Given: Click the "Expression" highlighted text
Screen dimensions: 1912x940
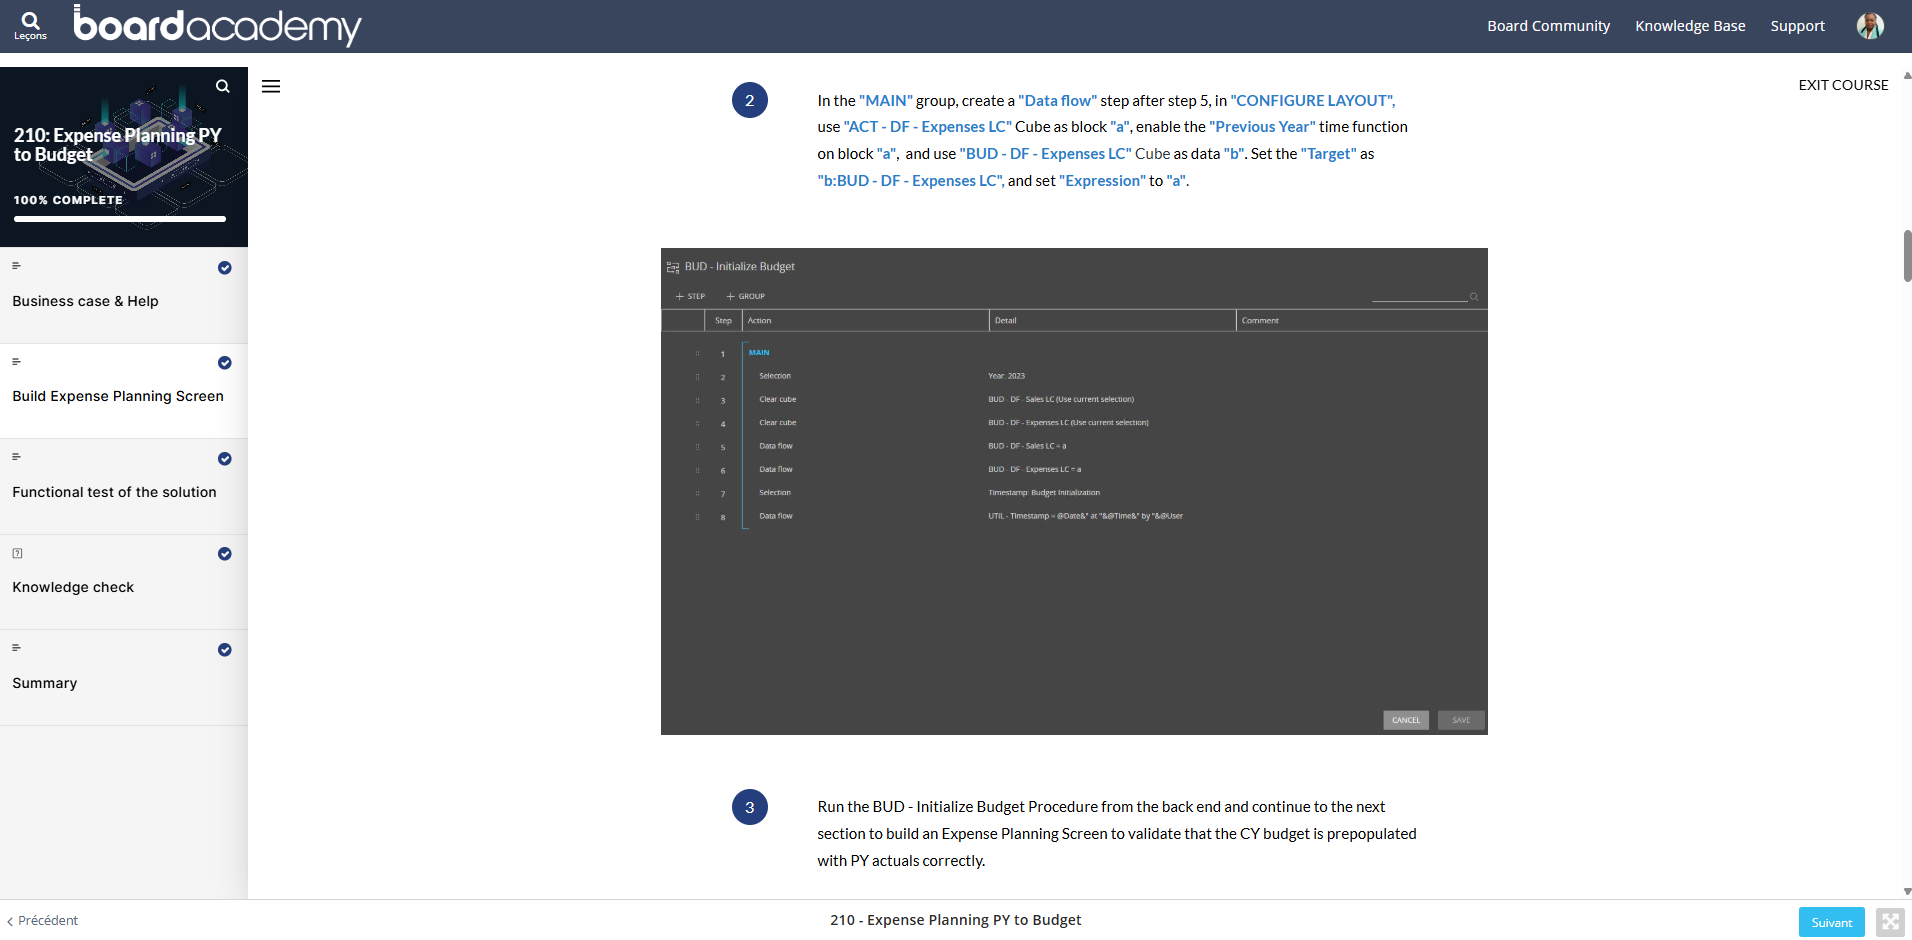Looking at the screenshot, I should click(1102, 181).
